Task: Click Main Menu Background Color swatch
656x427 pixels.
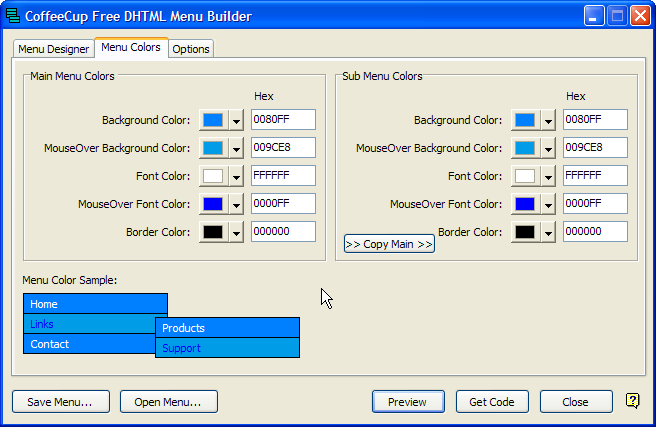Action: coord(212,120)
